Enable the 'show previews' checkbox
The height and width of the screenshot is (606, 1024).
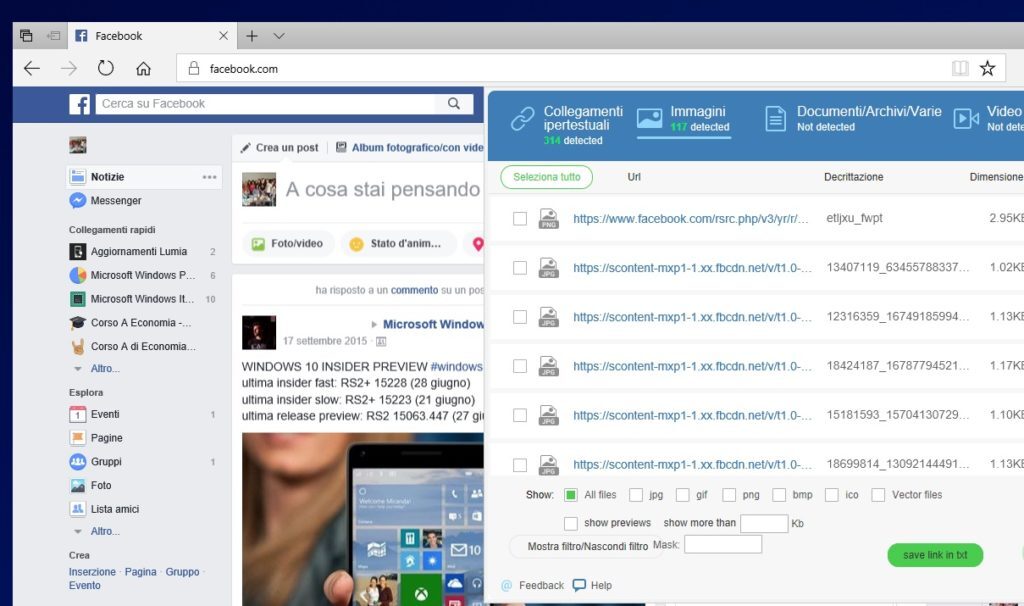click(x=571, y=523)
